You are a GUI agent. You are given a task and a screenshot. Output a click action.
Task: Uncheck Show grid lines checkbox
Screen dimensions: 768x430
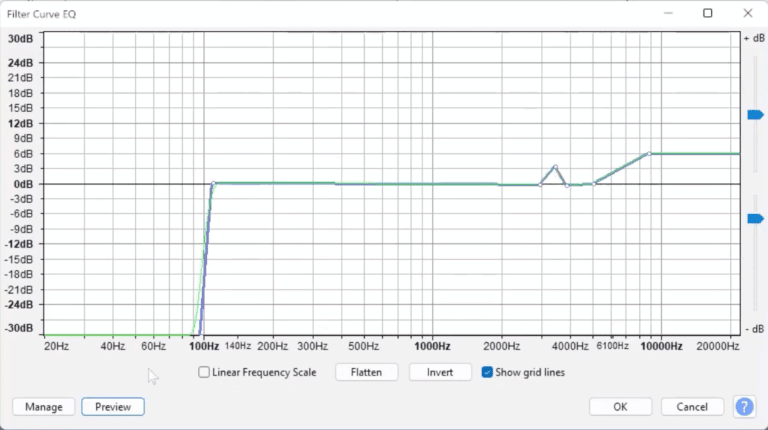click(487, 372)
